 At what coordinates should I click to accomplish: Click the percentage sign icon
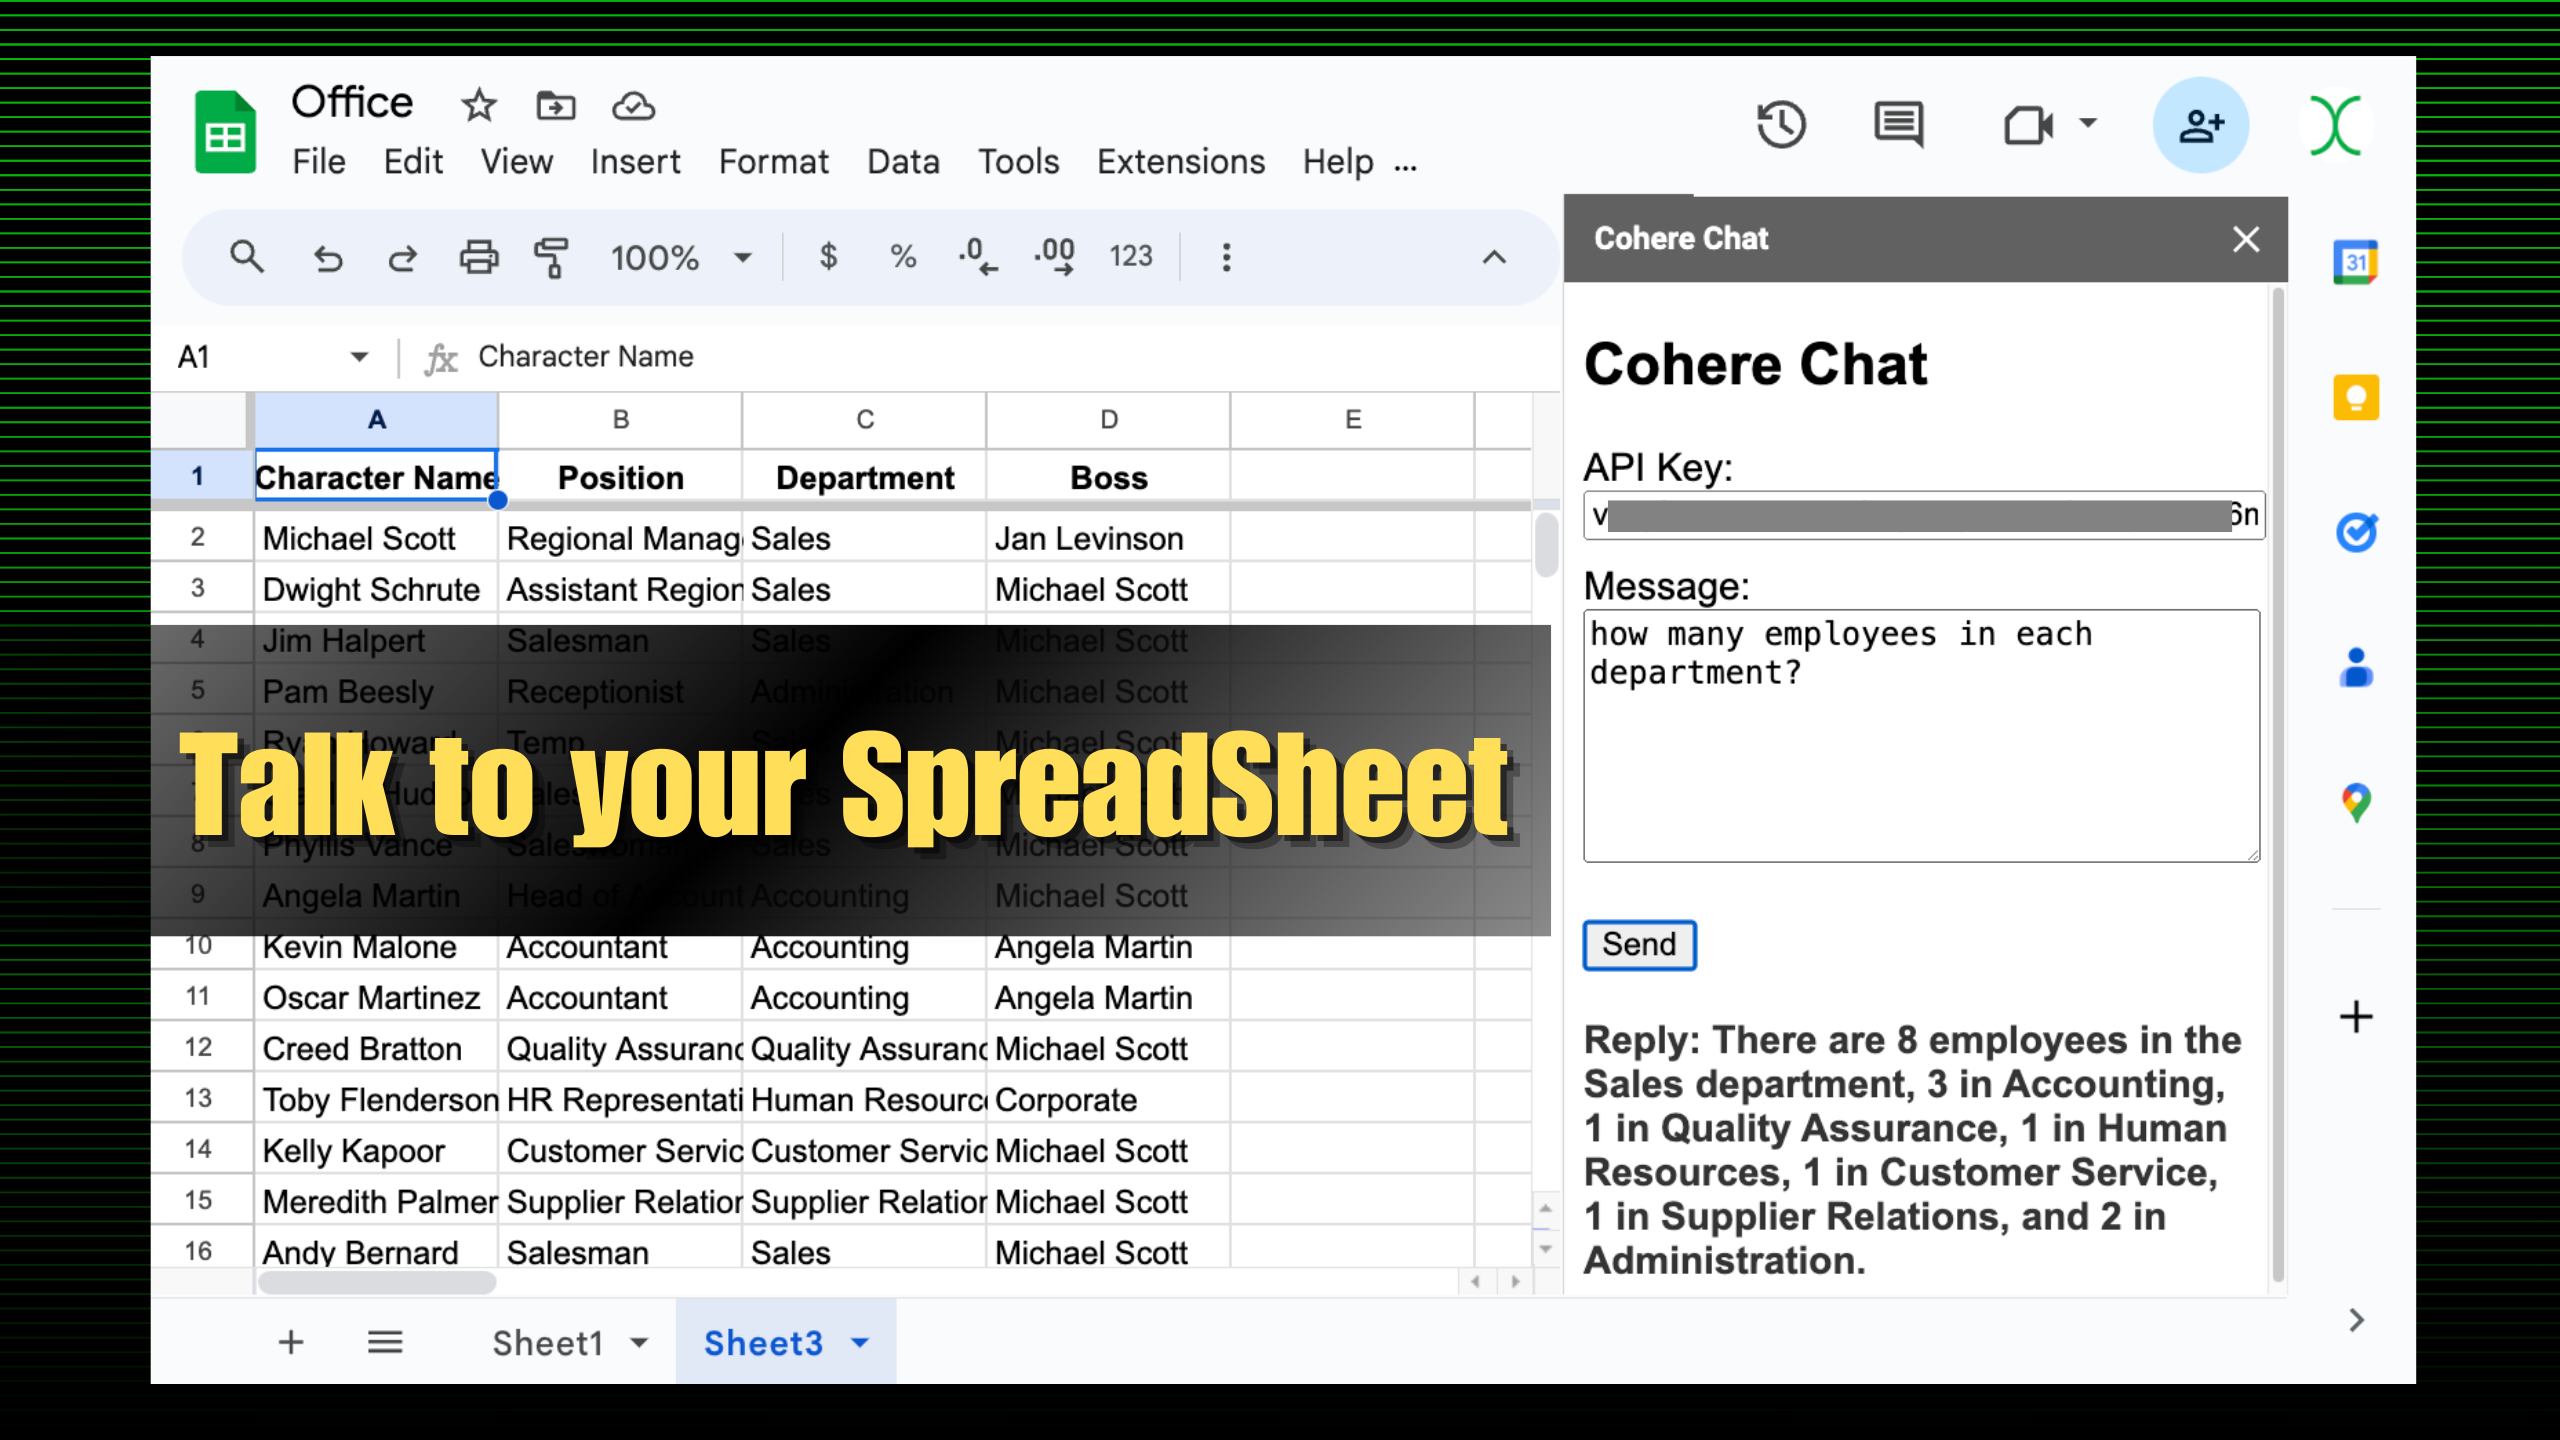[902, 257]
